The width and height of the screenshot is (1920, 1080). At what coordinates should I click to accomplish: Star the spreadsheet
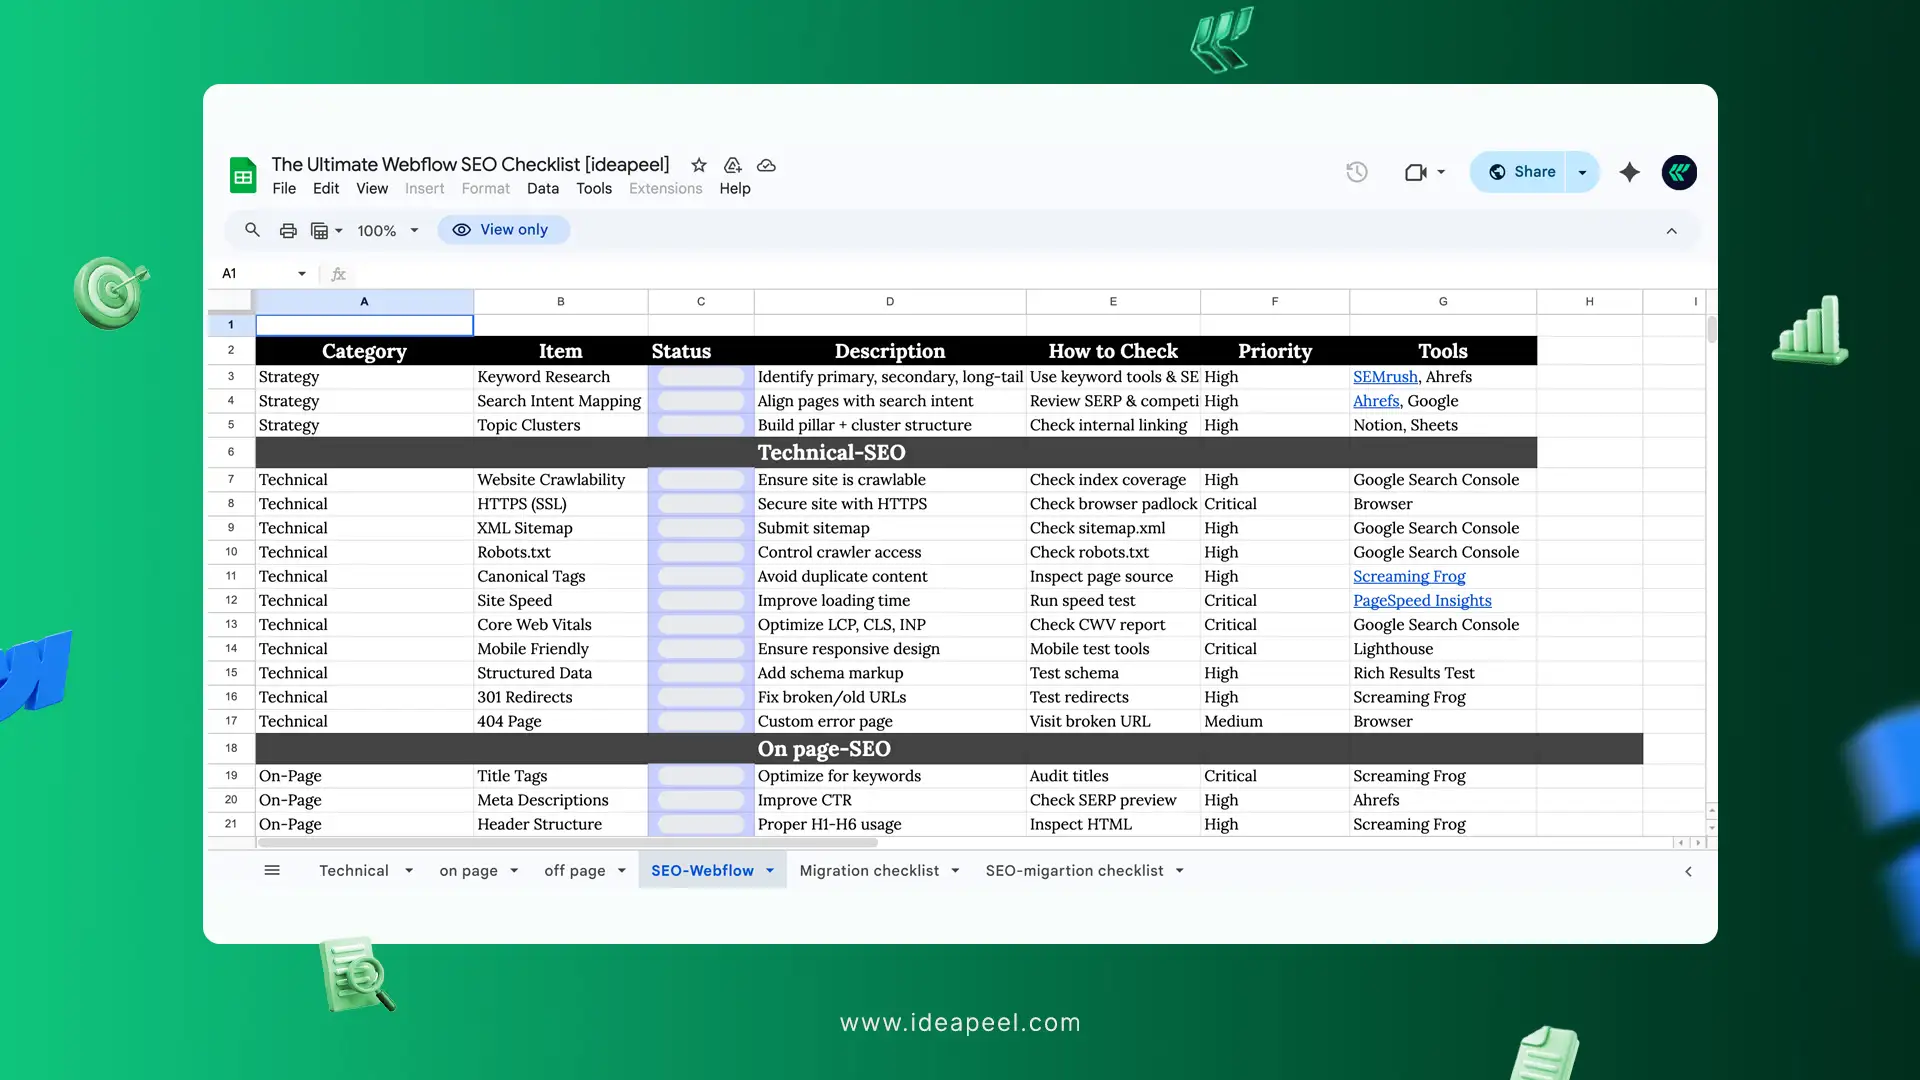(x=698, y=166)
